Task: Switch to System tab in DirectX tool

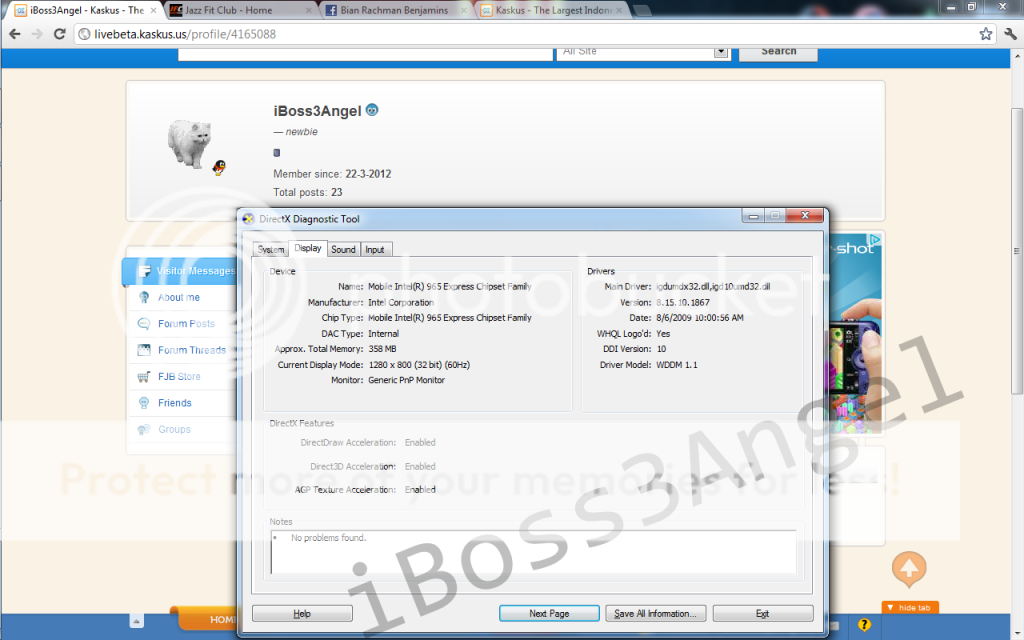Action: point(270,249)
